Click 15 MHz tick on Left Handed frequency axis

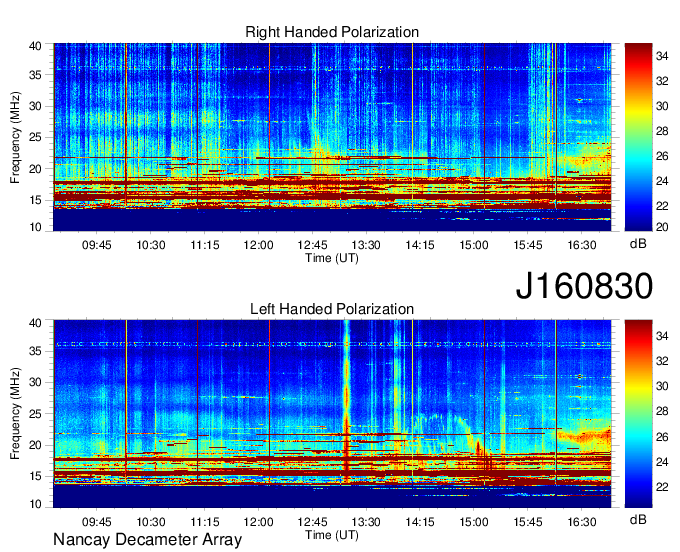point(35,476)
